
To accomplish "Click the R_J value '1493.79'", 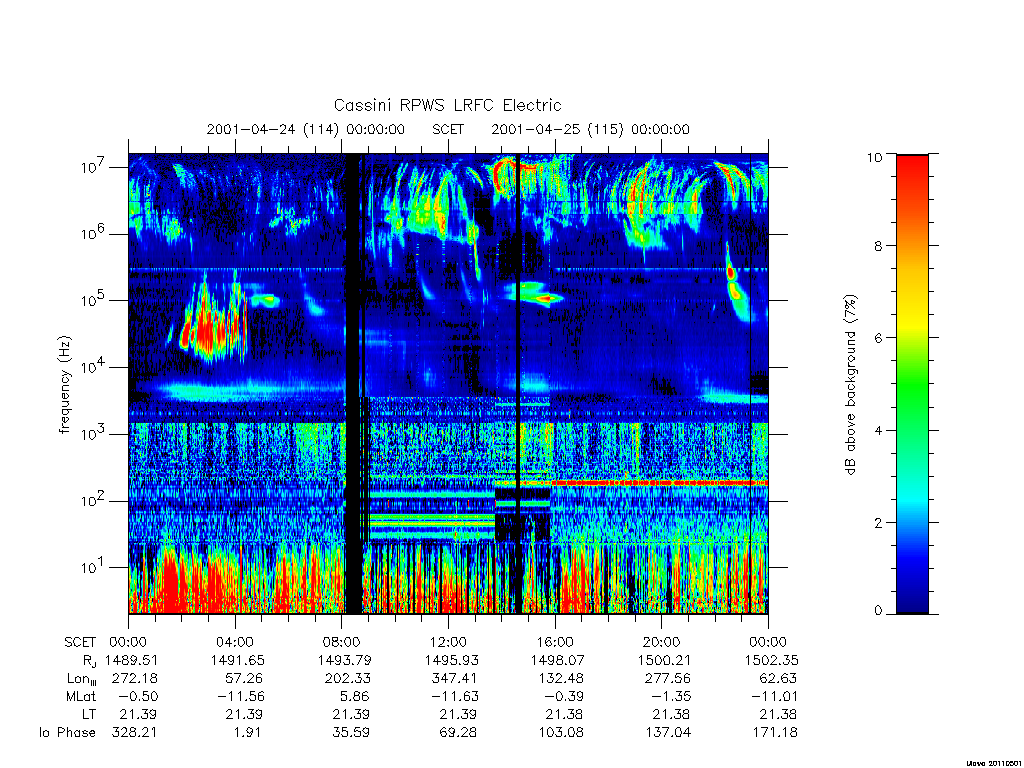I will (x=344, y=660).
